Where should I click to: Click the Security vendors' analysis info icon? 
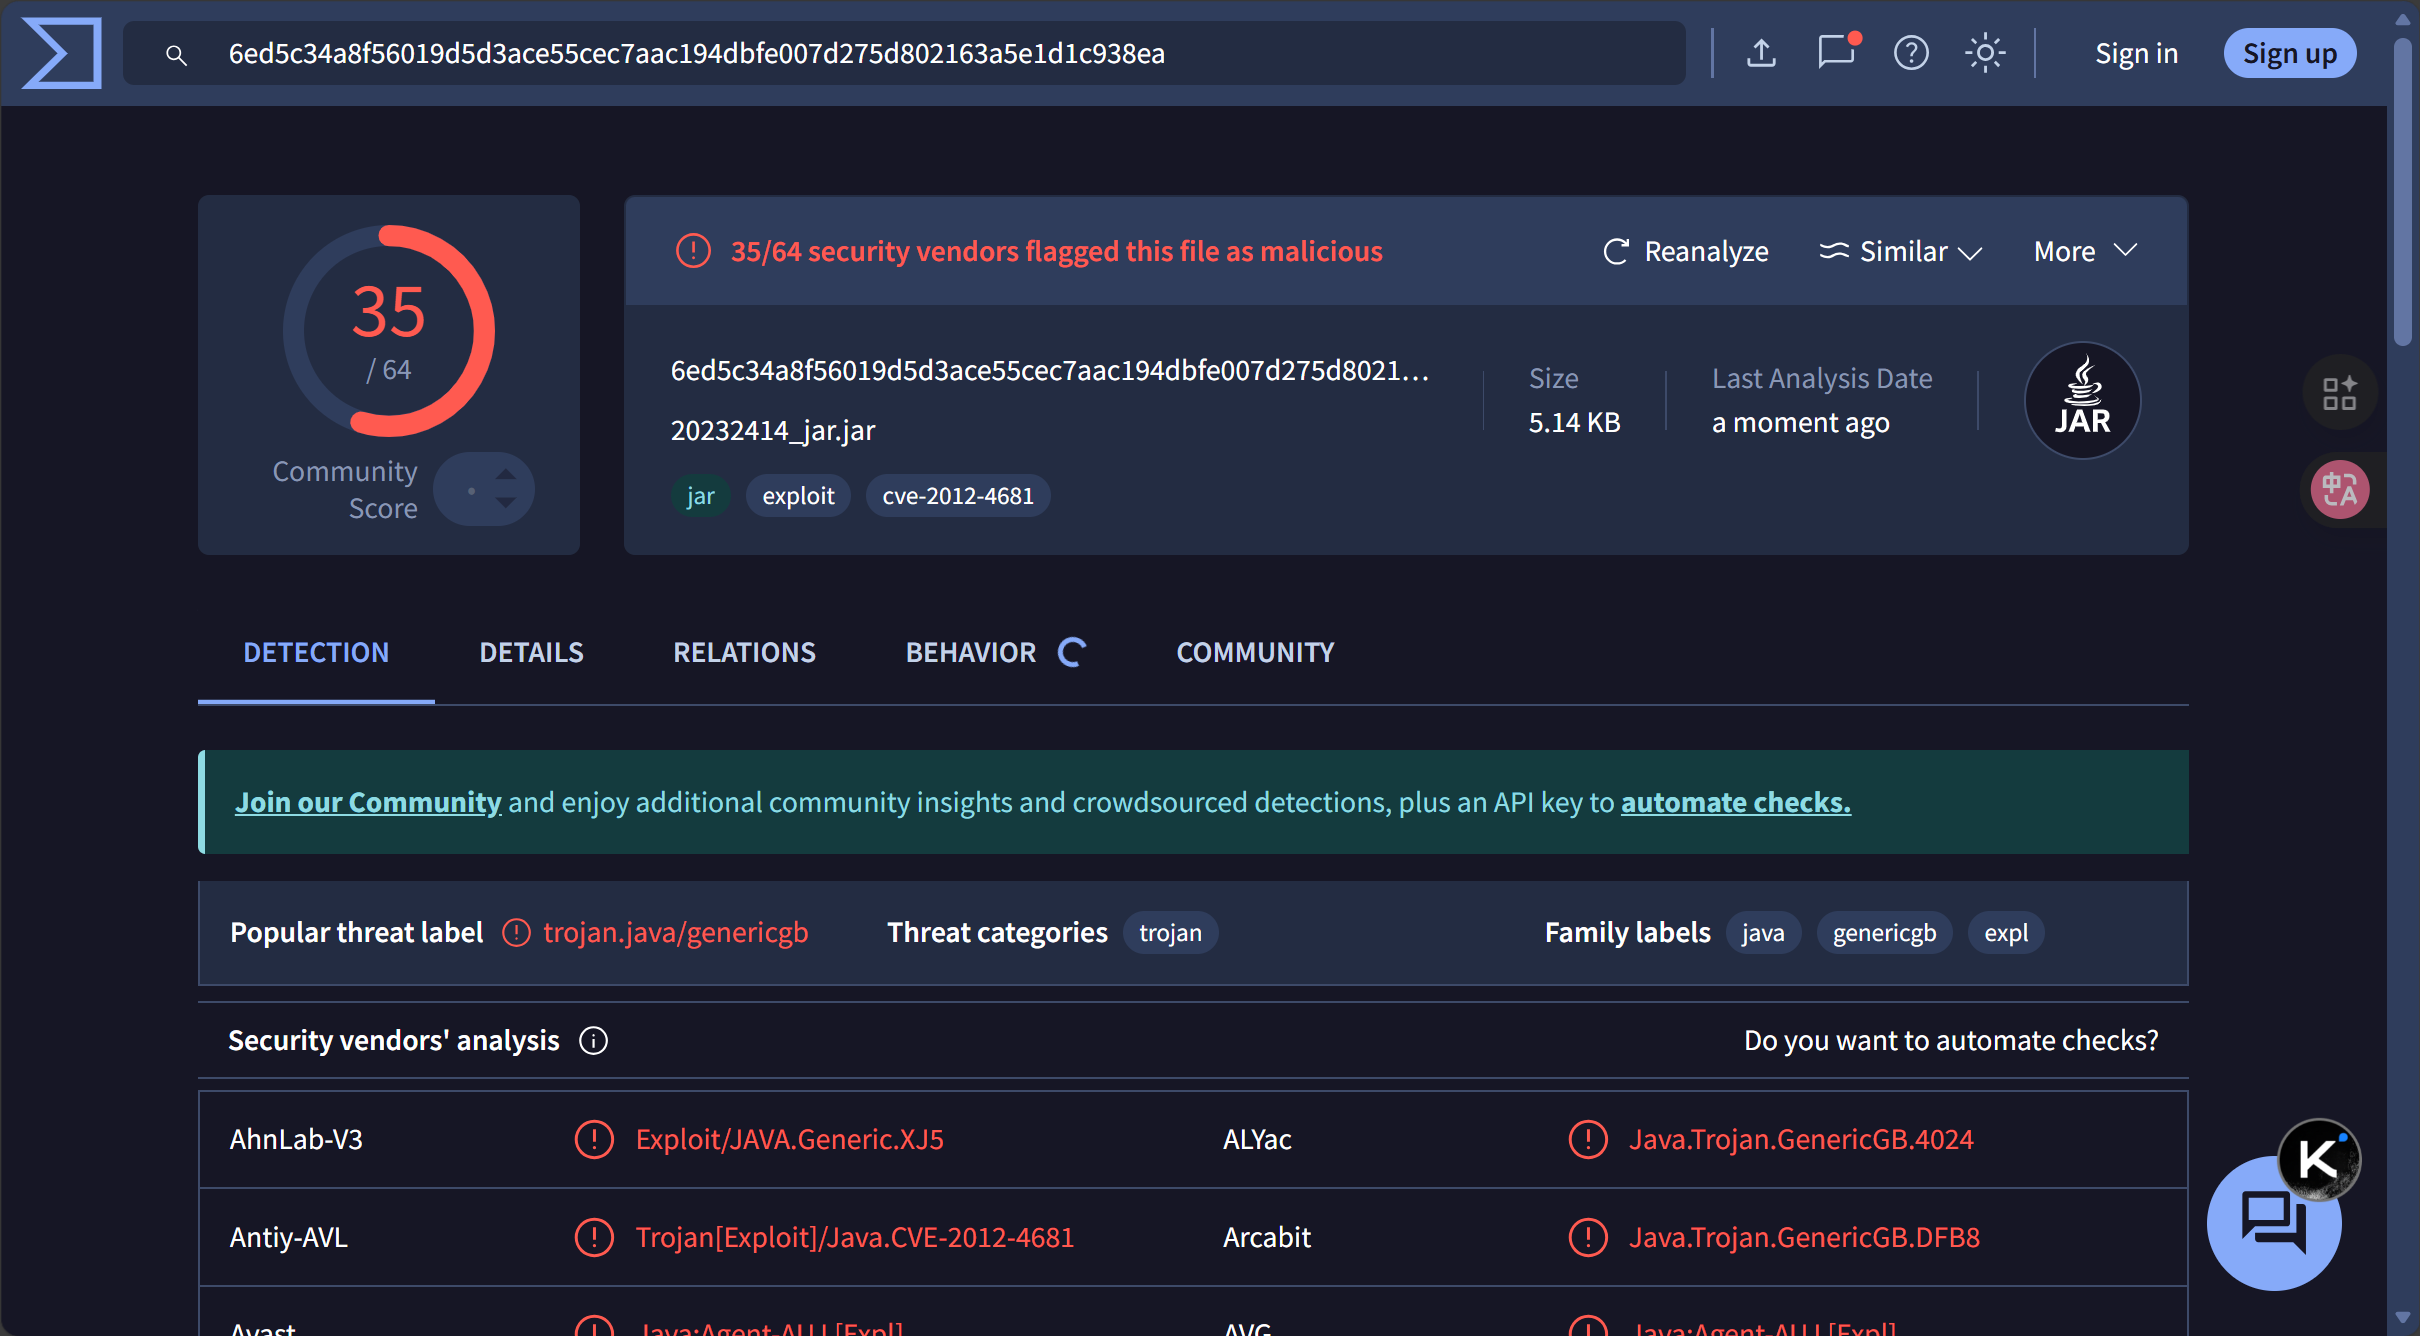(593, 1041)
